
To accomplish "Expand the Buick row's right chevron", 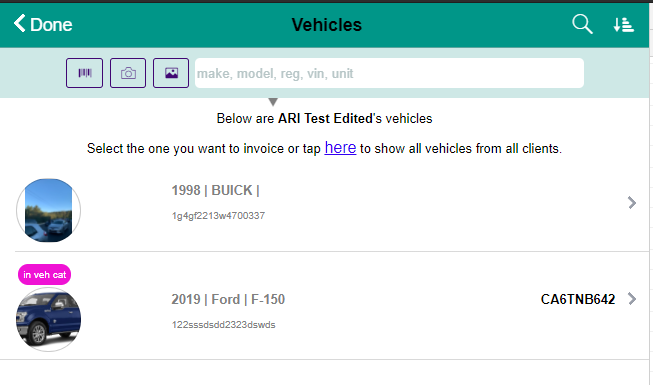I will (632, 203).
